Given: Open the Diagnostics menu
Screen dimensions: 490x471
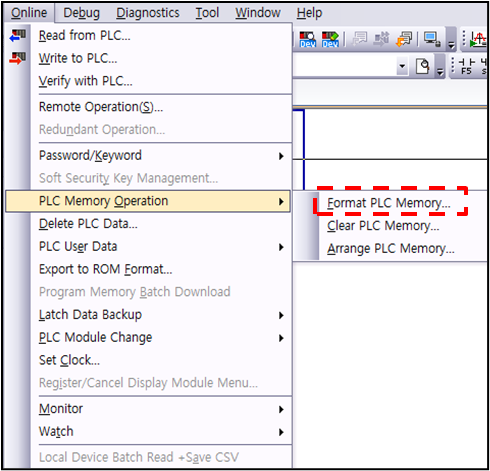Looking at the screenshot, I should [x=148, y=13].
